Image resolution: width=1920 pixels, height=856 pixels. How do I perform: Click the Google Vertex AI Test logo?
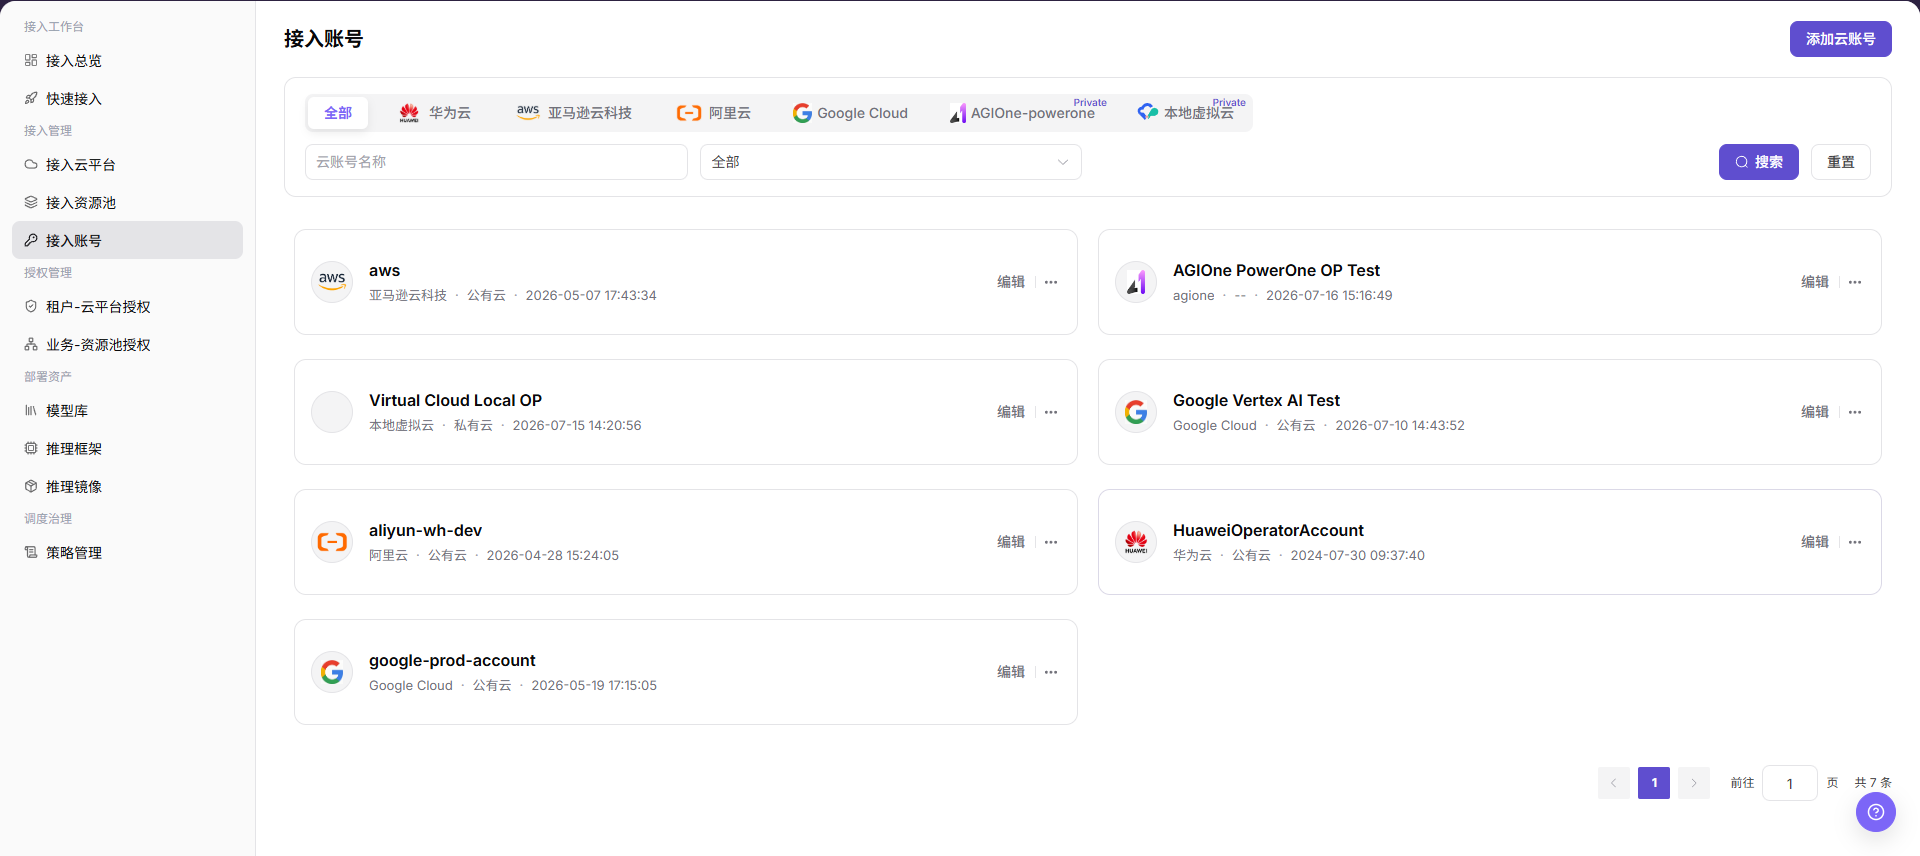point(1136,412)
